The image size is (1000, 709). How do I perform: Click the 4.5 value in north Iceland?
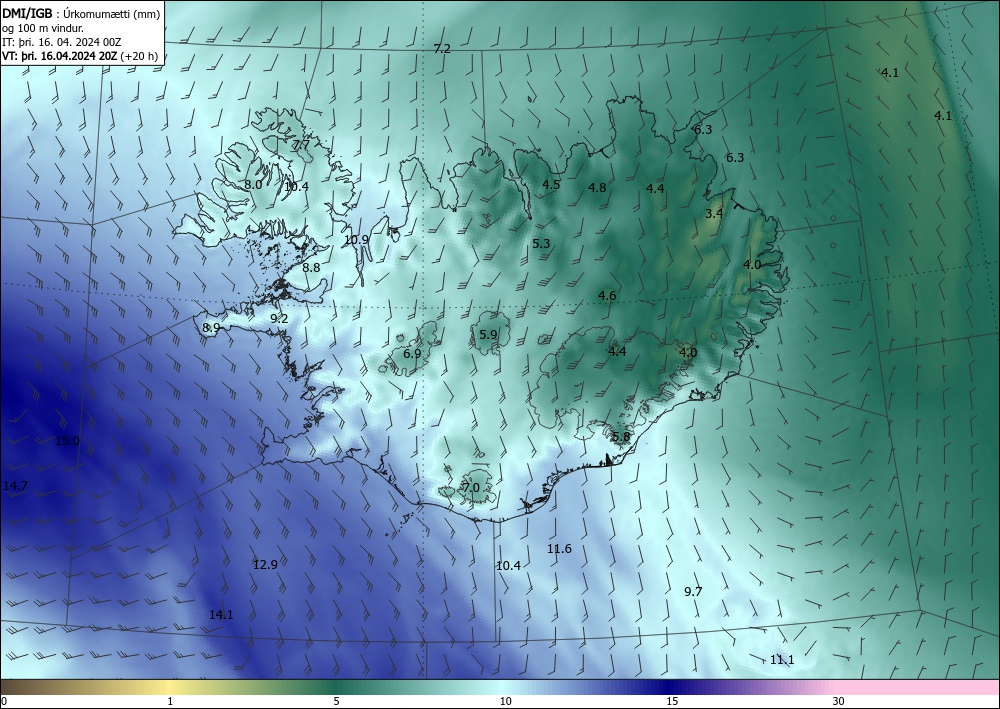(x=551, y=184)
